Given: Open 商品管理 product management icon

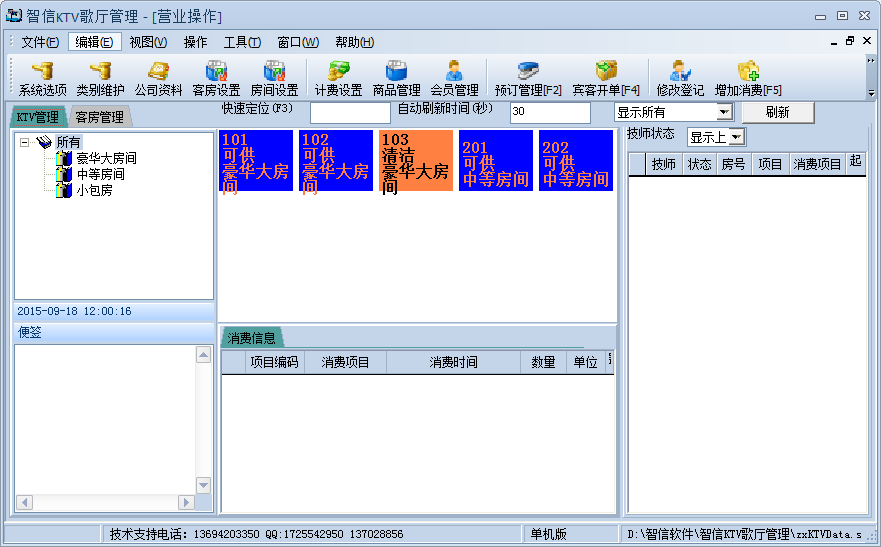Looking at the screenshot, I should pyautogui.click(x=396, y=77).
